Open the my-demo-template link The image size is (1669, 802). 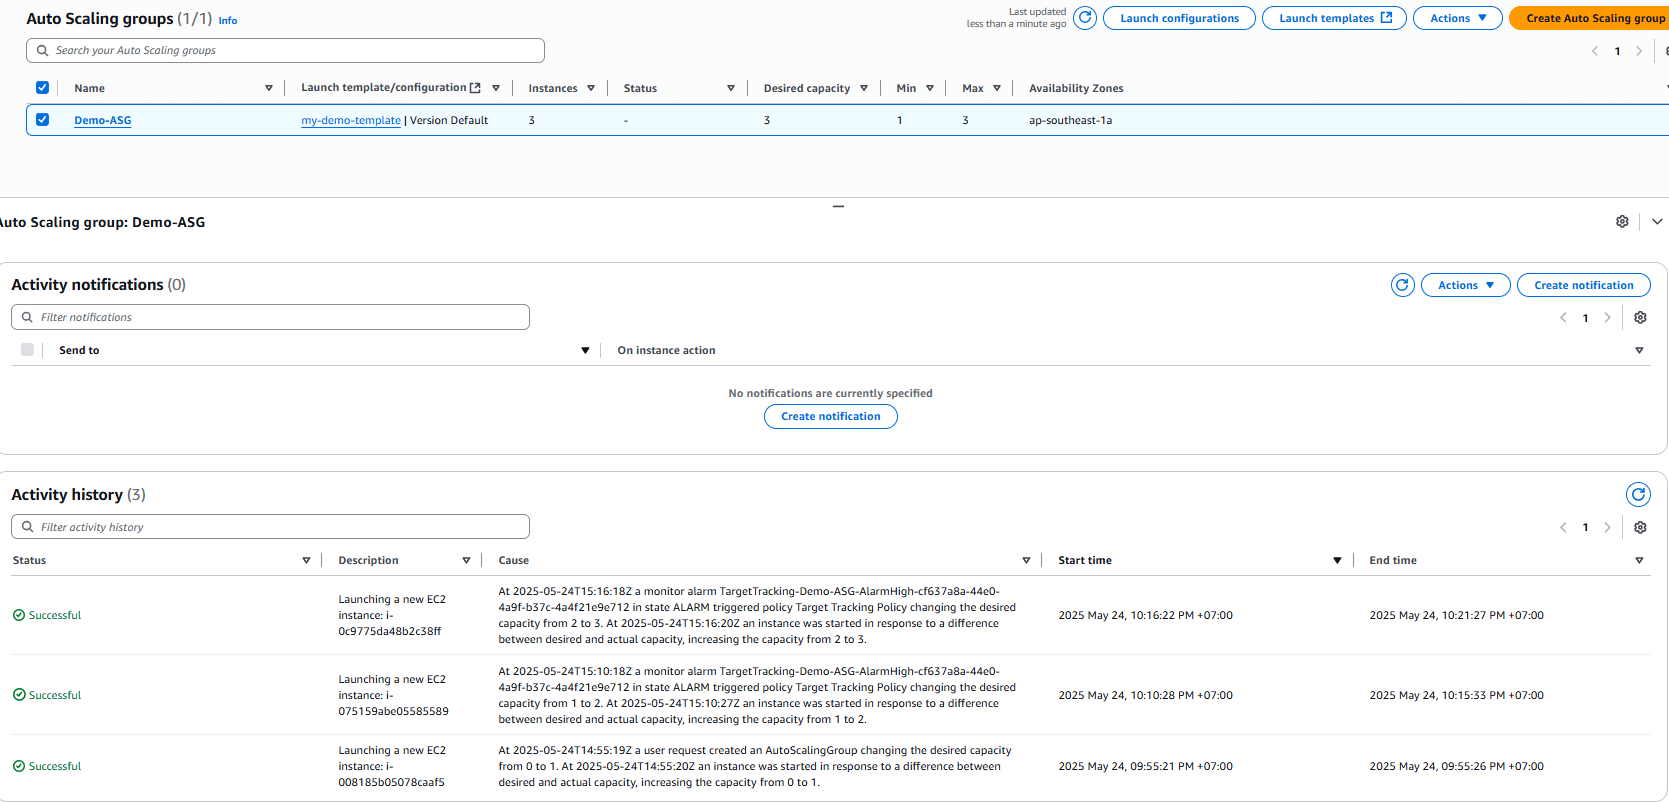click(350, 121)
